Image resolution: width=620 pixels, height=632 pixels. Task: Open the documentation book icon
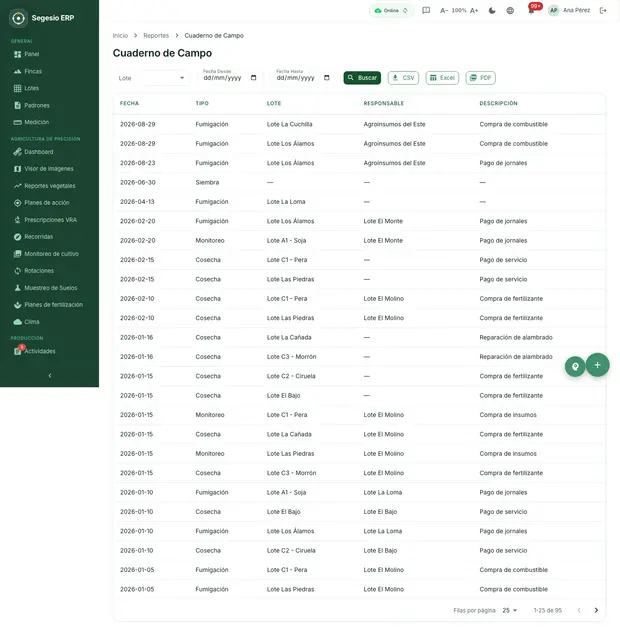coord(426,10)
